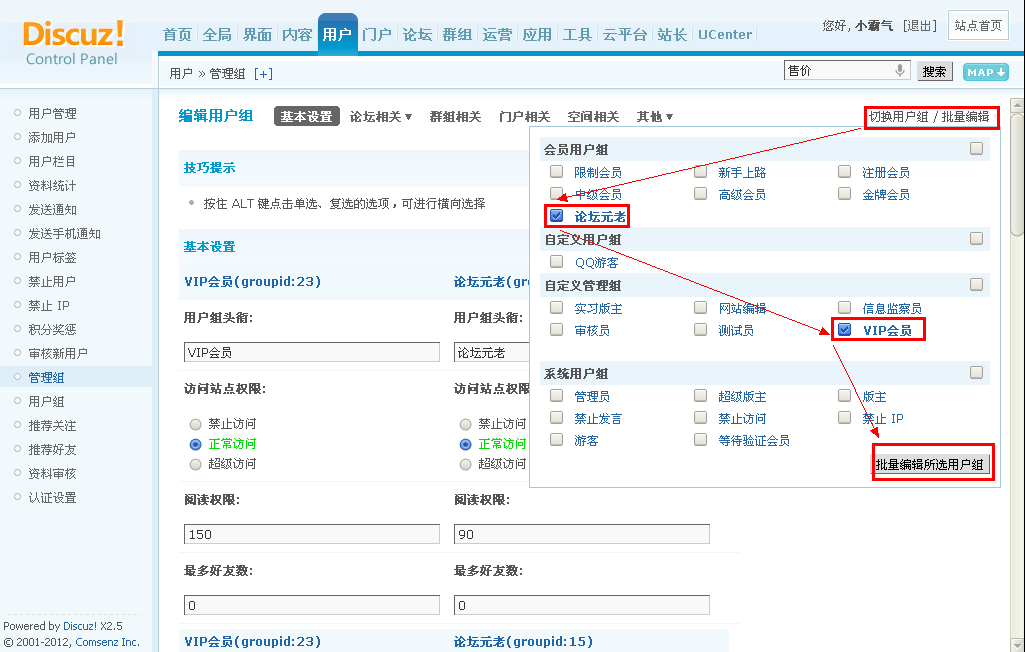
Task: Select 超级访问 radio for VIP会员
Action: [195, 464]
